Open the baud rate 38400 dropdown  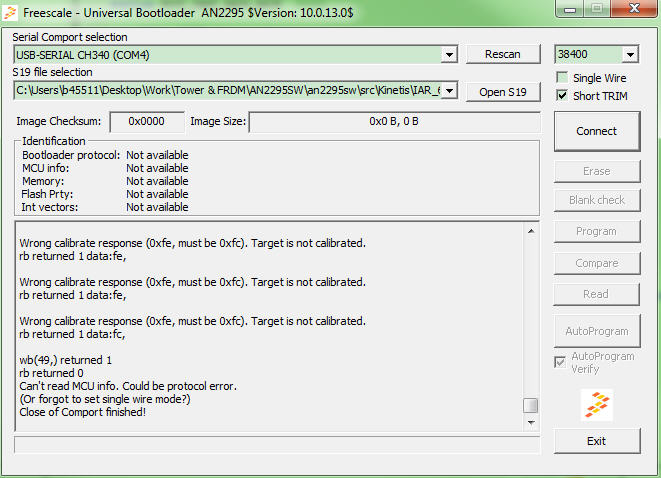630,55
